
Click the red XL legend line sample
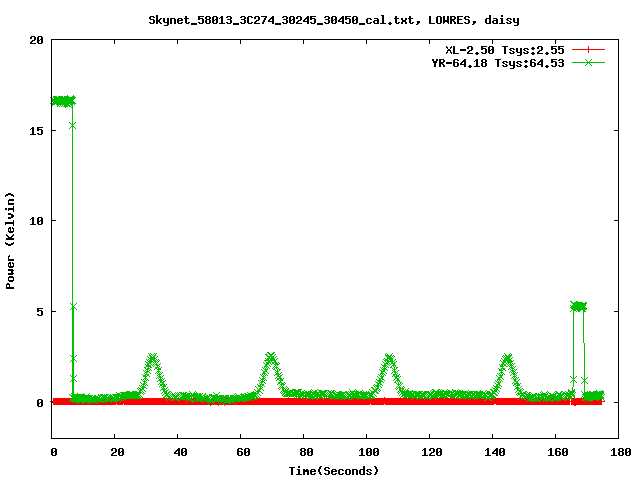588,50
